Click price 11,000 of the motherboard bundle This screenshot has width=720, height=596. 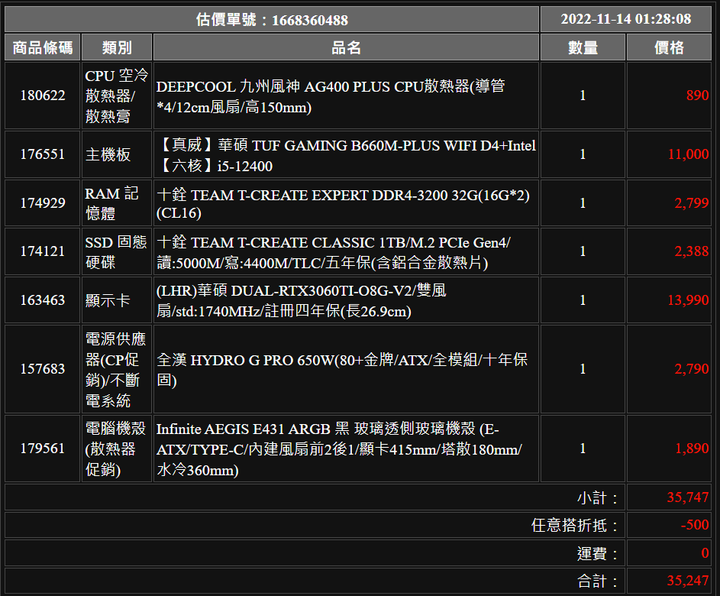click(688, 154)
